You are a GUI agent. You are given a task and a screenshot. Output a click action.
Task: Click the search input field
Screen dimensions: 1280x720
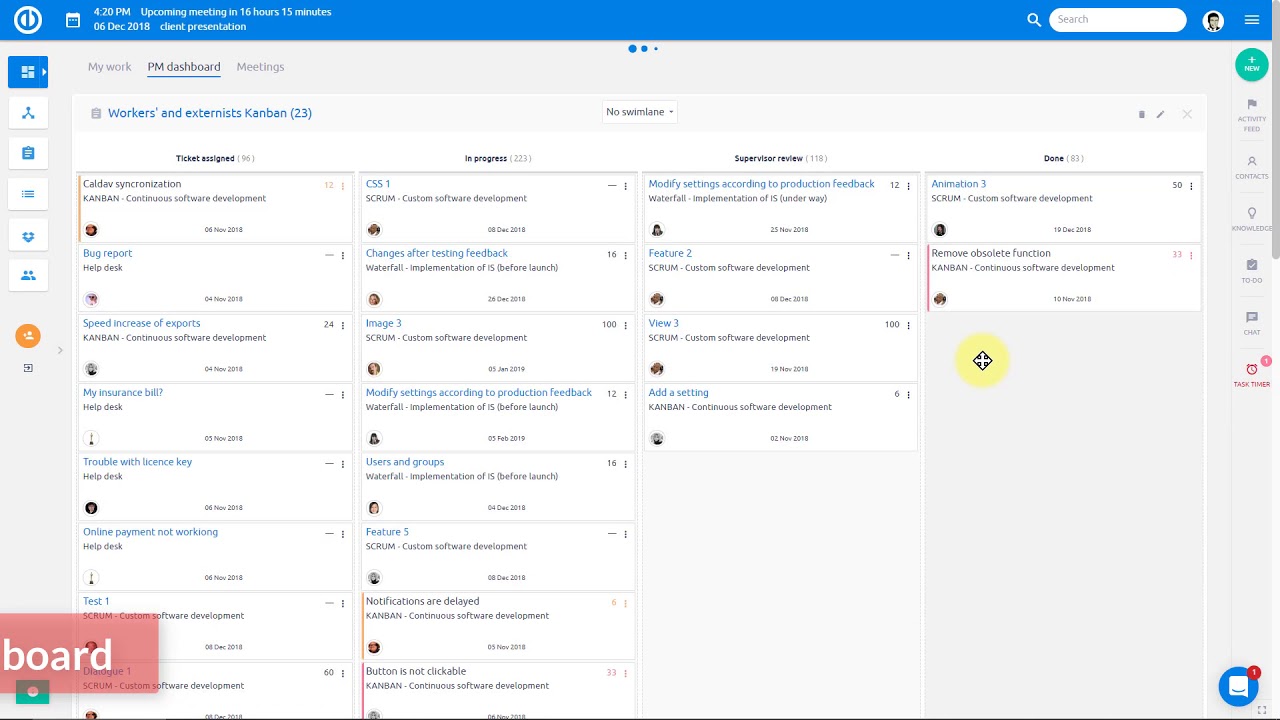click(x=1118, y=19)
